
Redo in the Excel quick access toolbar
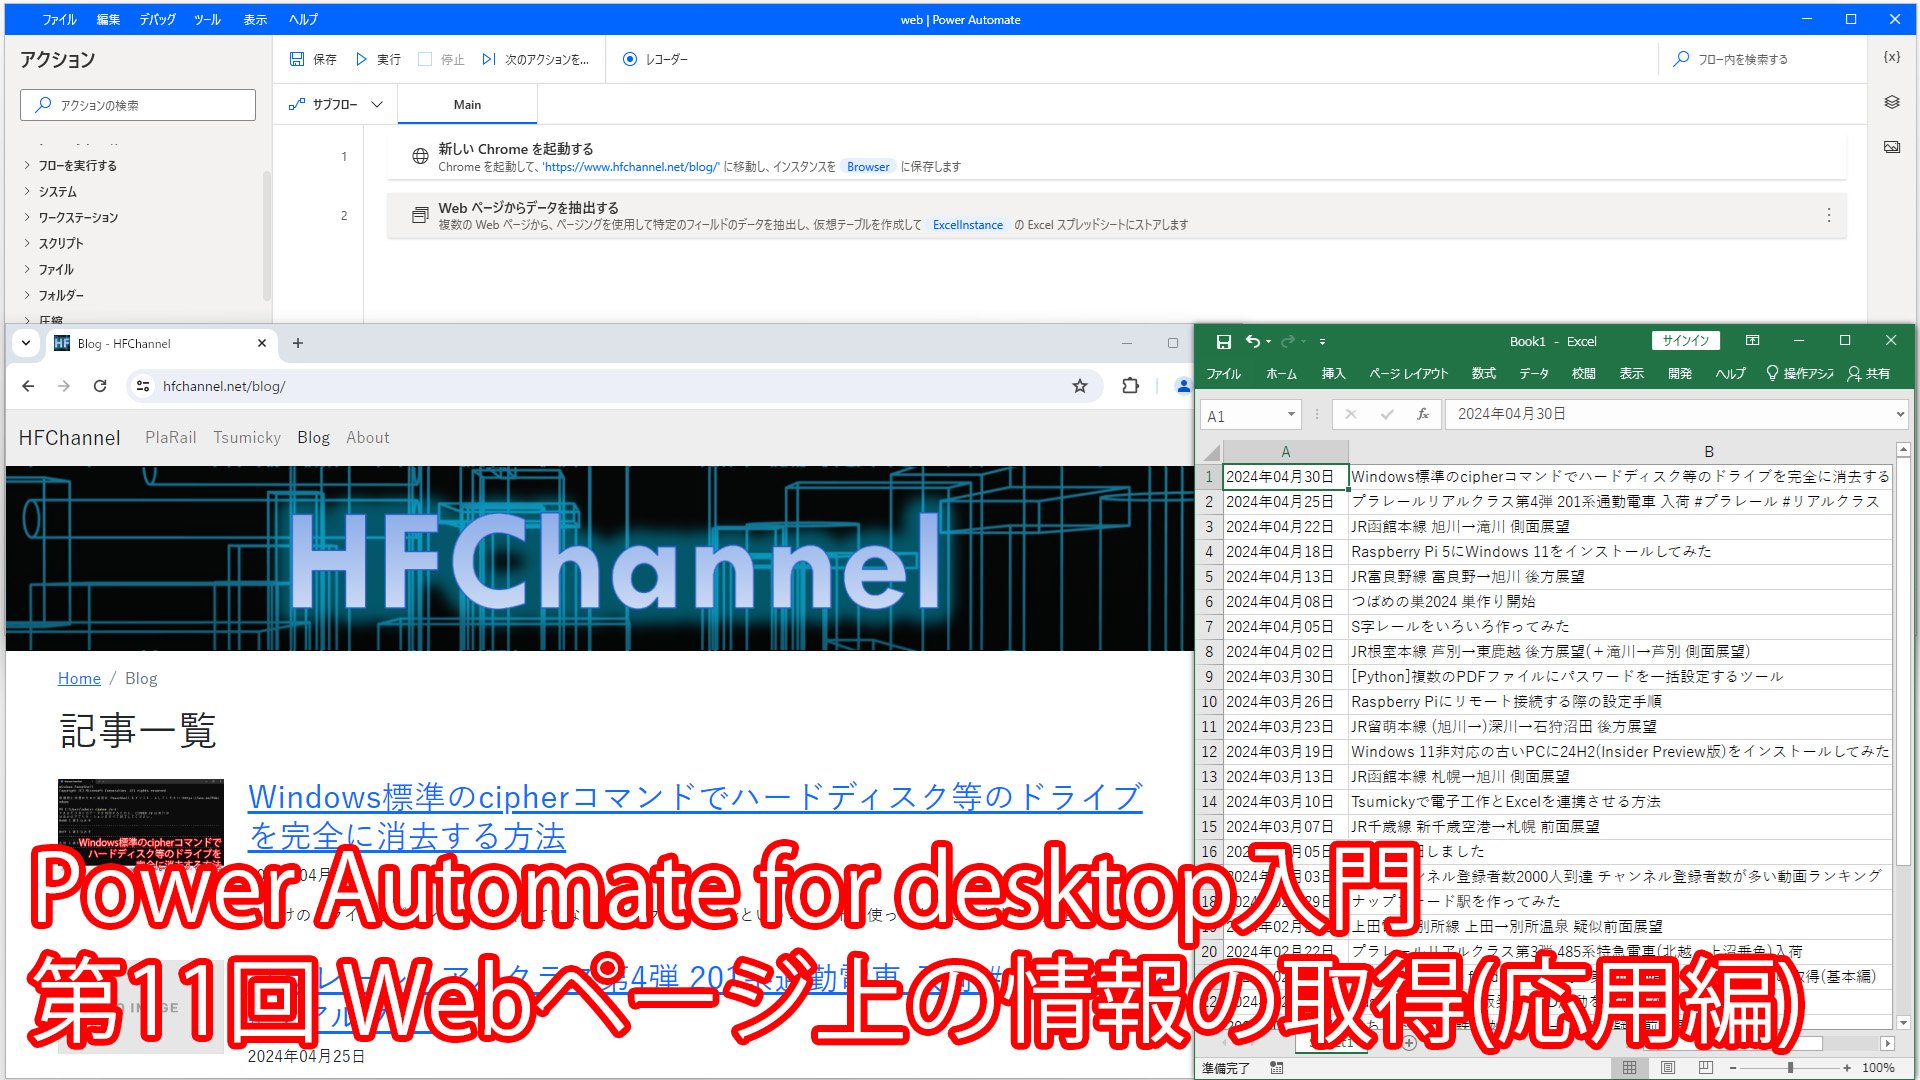point(1288,342)
